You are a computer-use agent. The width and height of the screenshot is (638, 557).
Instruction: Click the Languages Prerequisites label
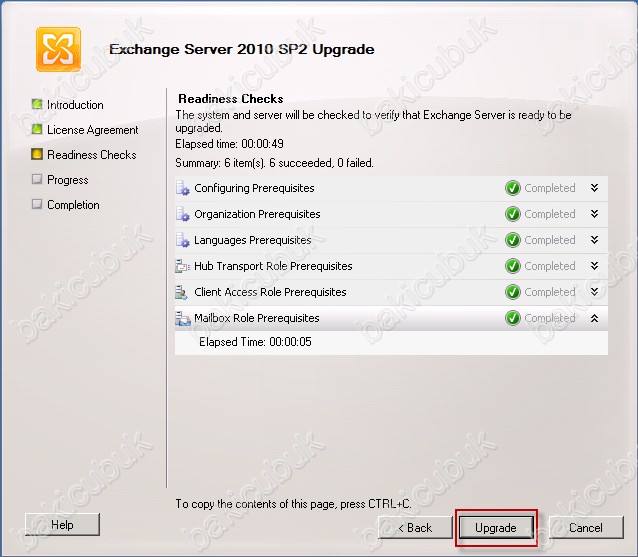pyautogui.click(x=253, y=240)
